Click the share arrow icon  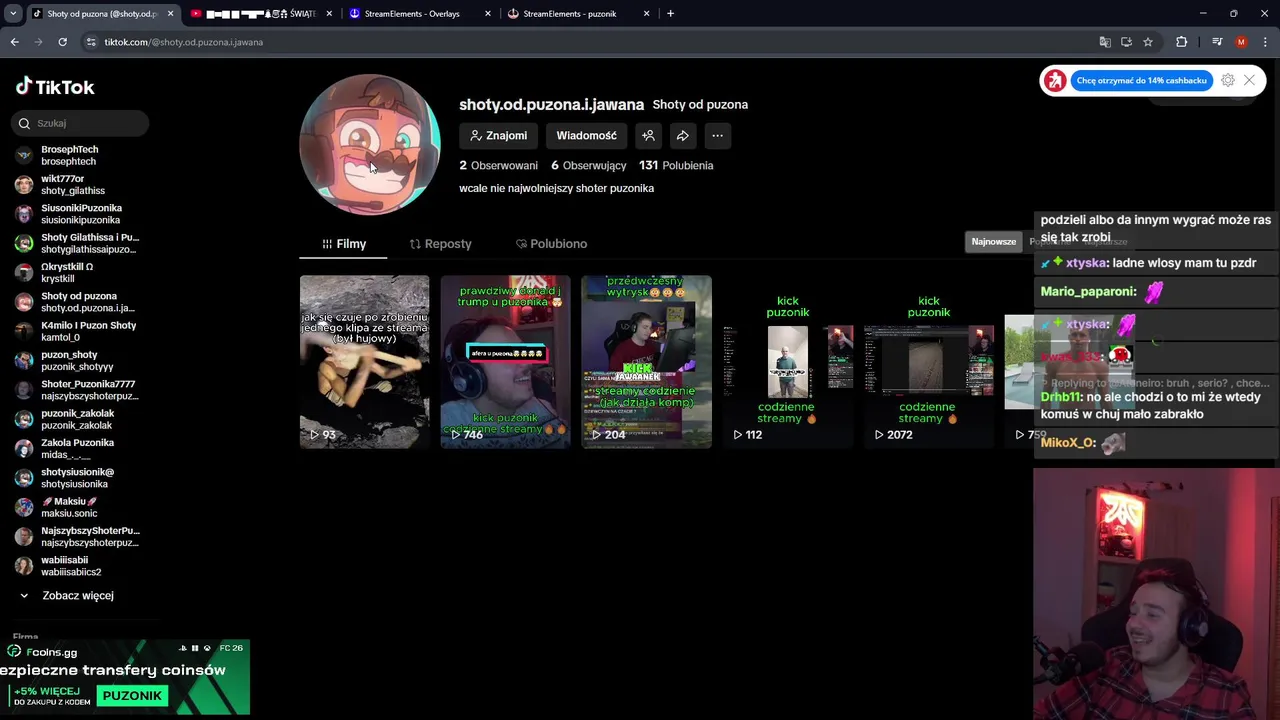click(x=682, y=136)
